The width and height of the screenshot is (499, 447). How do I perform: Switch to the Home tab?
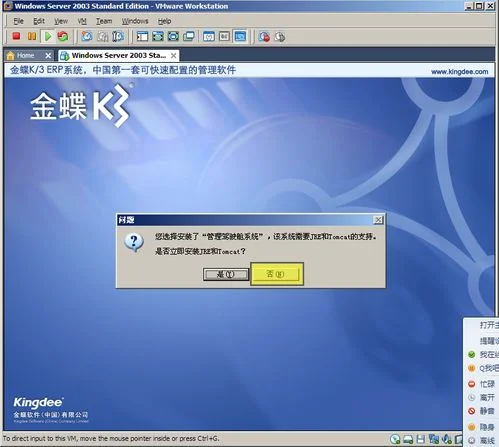29,55
